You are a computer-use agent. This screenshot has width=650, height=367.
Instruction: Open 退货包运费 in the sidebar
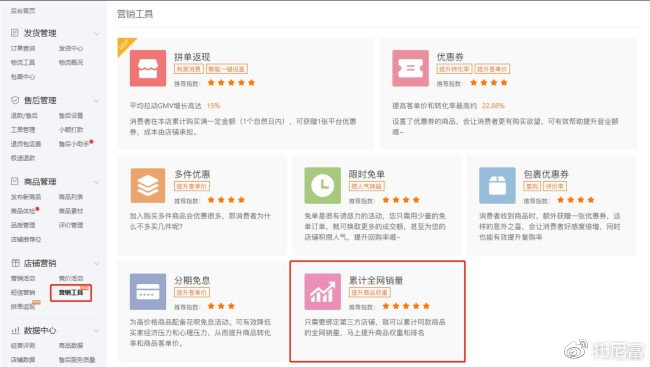pos(26,144)
